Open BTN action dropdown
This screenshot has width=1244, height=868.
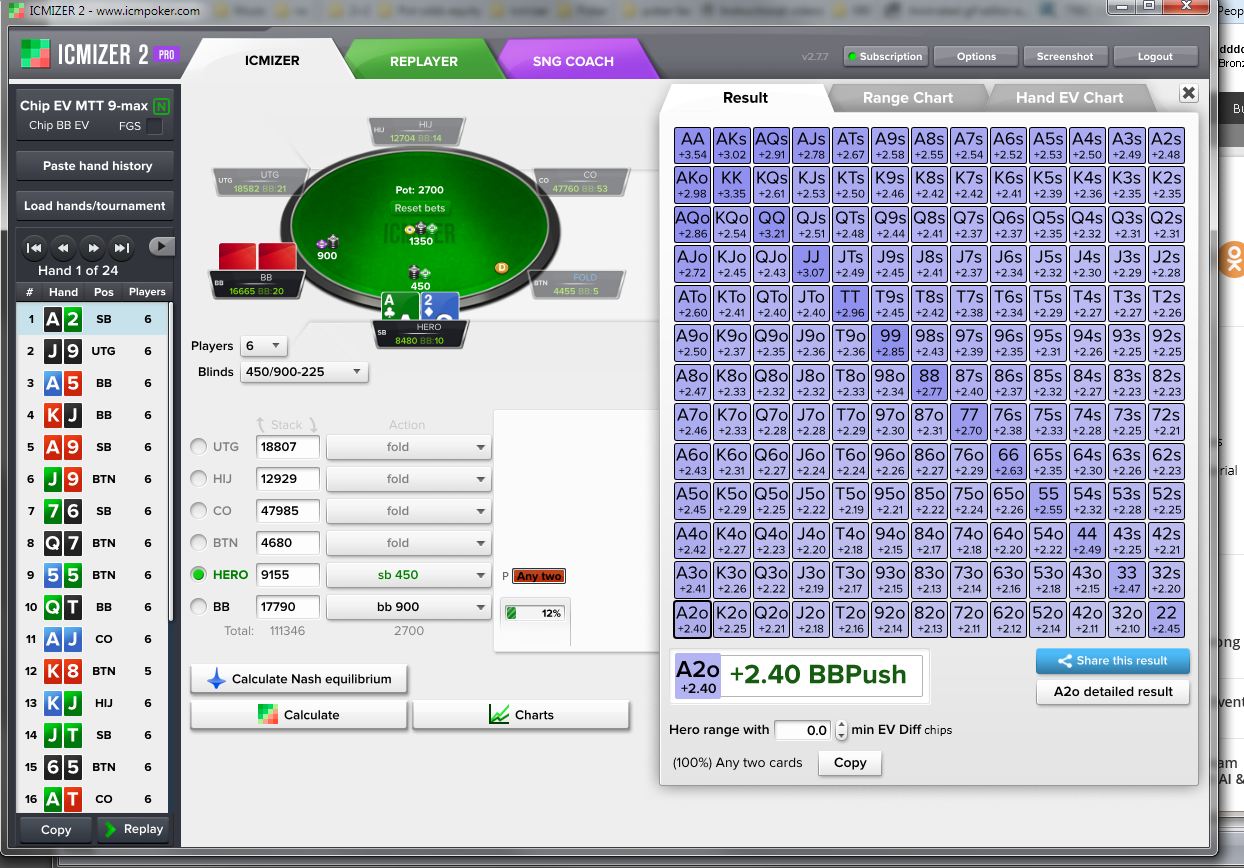click(x=409, y=543)
